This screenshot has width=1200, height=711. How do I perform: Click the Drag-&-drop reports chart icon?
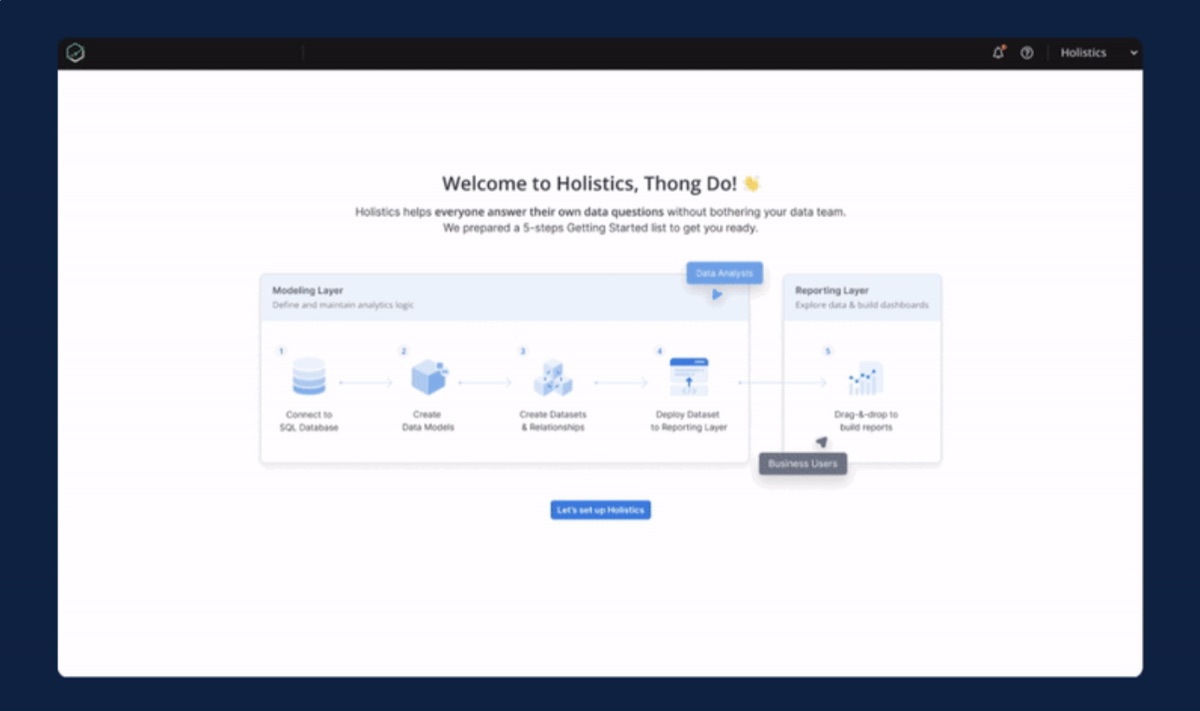(866, 379)
